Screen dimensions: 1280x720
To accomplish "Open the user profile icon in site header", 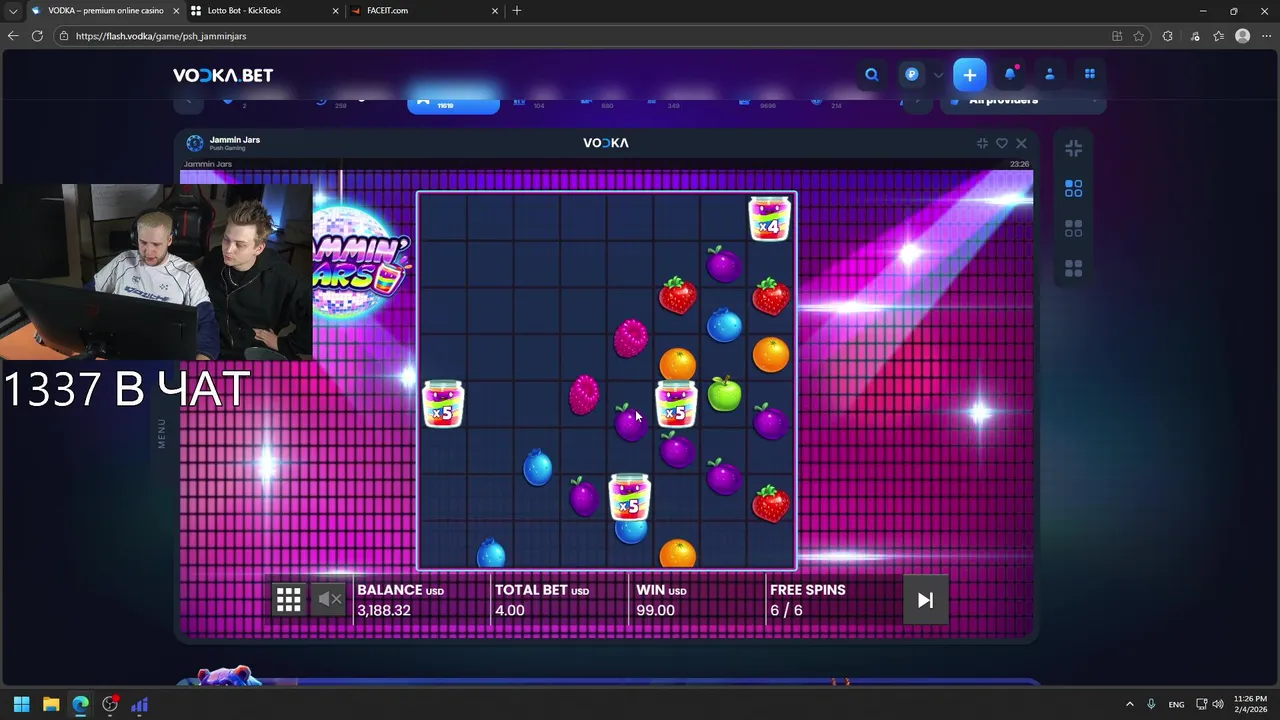I will tap(1049, 75).
